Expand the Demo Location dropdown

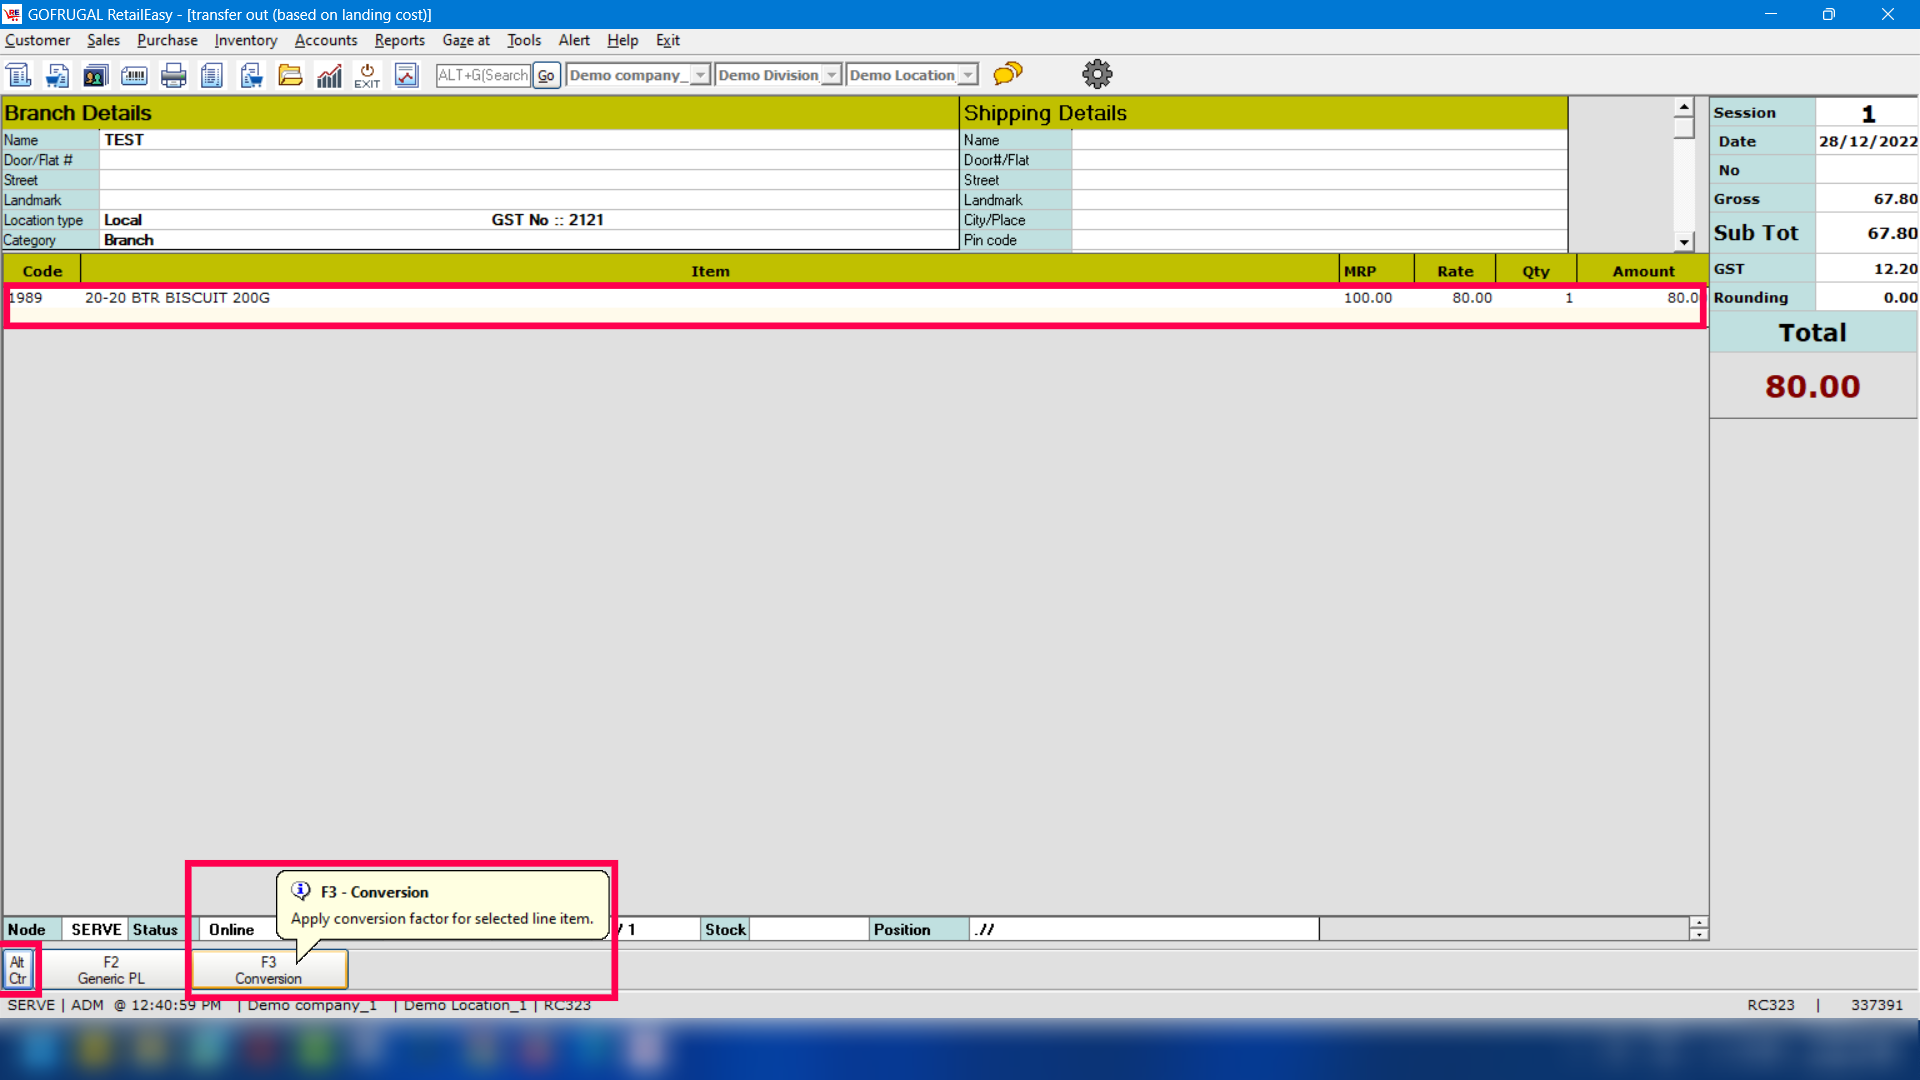[x=967, y=75]
